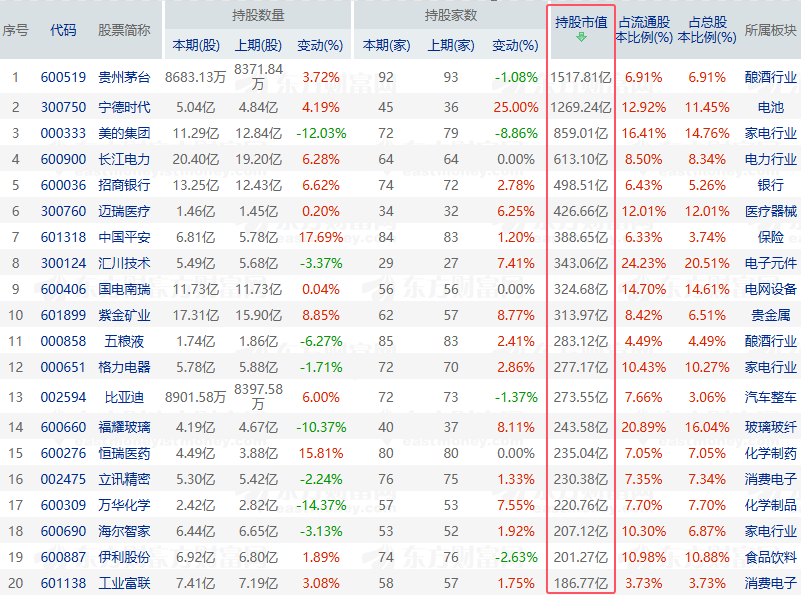801x596 pixels.
Task: Select 8683.13万 holdings cell for 贵州茅台
Action: pos(196,78)
